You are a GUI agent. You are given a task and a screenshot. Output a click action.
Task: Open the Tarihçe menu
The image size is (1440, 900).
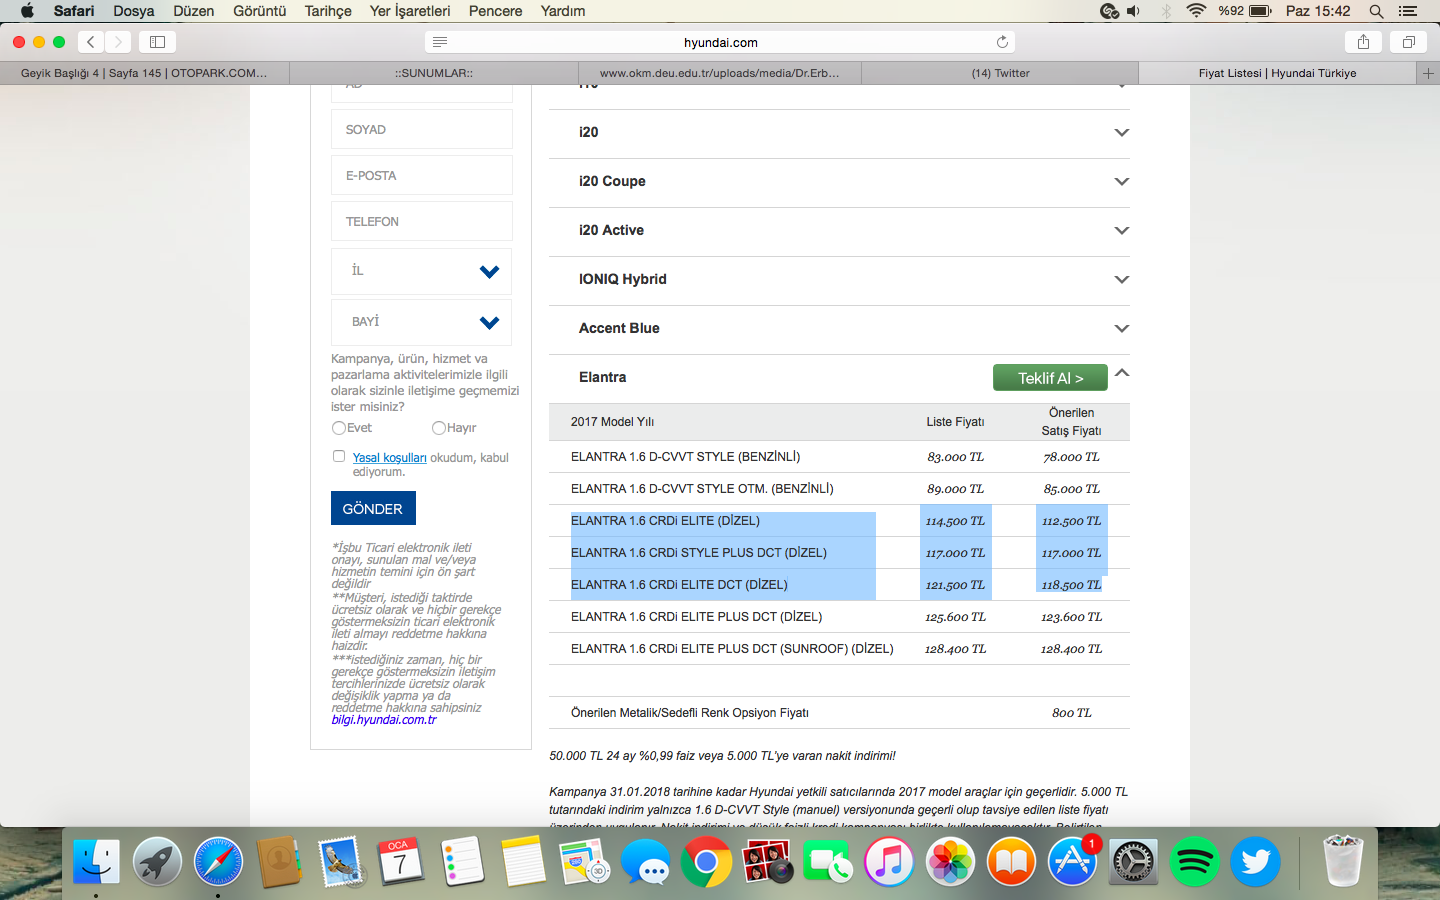tap(328, 11)
